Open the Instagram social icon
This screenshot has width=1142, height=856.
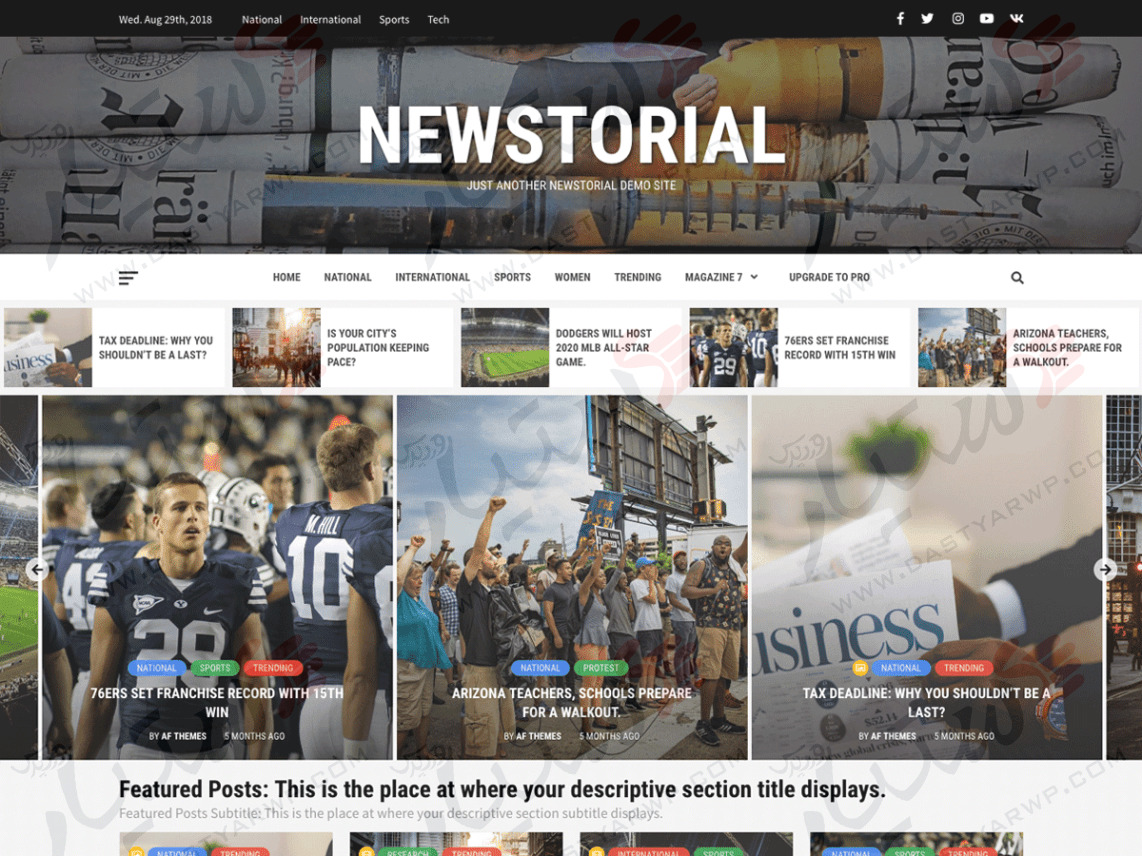(958, 19)
